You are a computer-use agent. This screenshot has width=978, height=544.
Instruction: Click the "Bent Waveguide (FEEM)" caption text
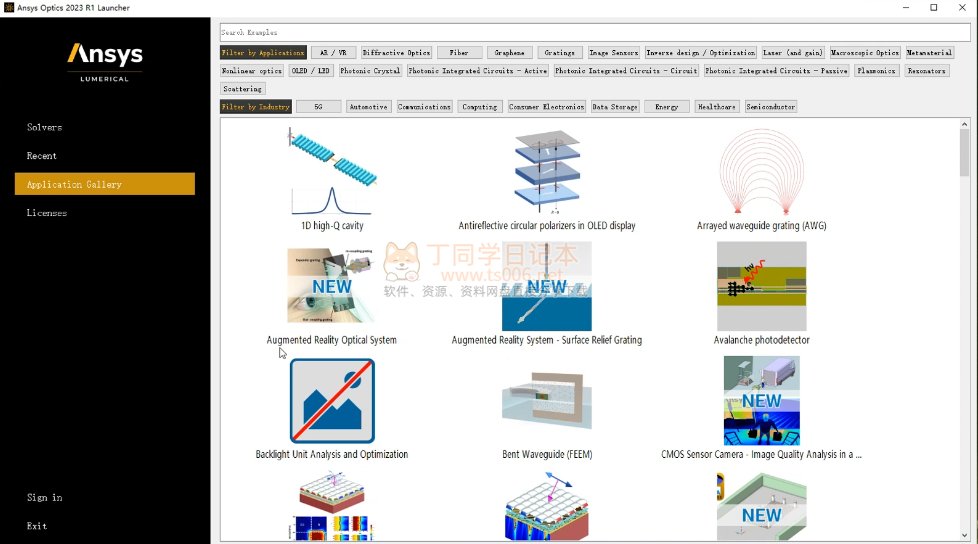547,454
